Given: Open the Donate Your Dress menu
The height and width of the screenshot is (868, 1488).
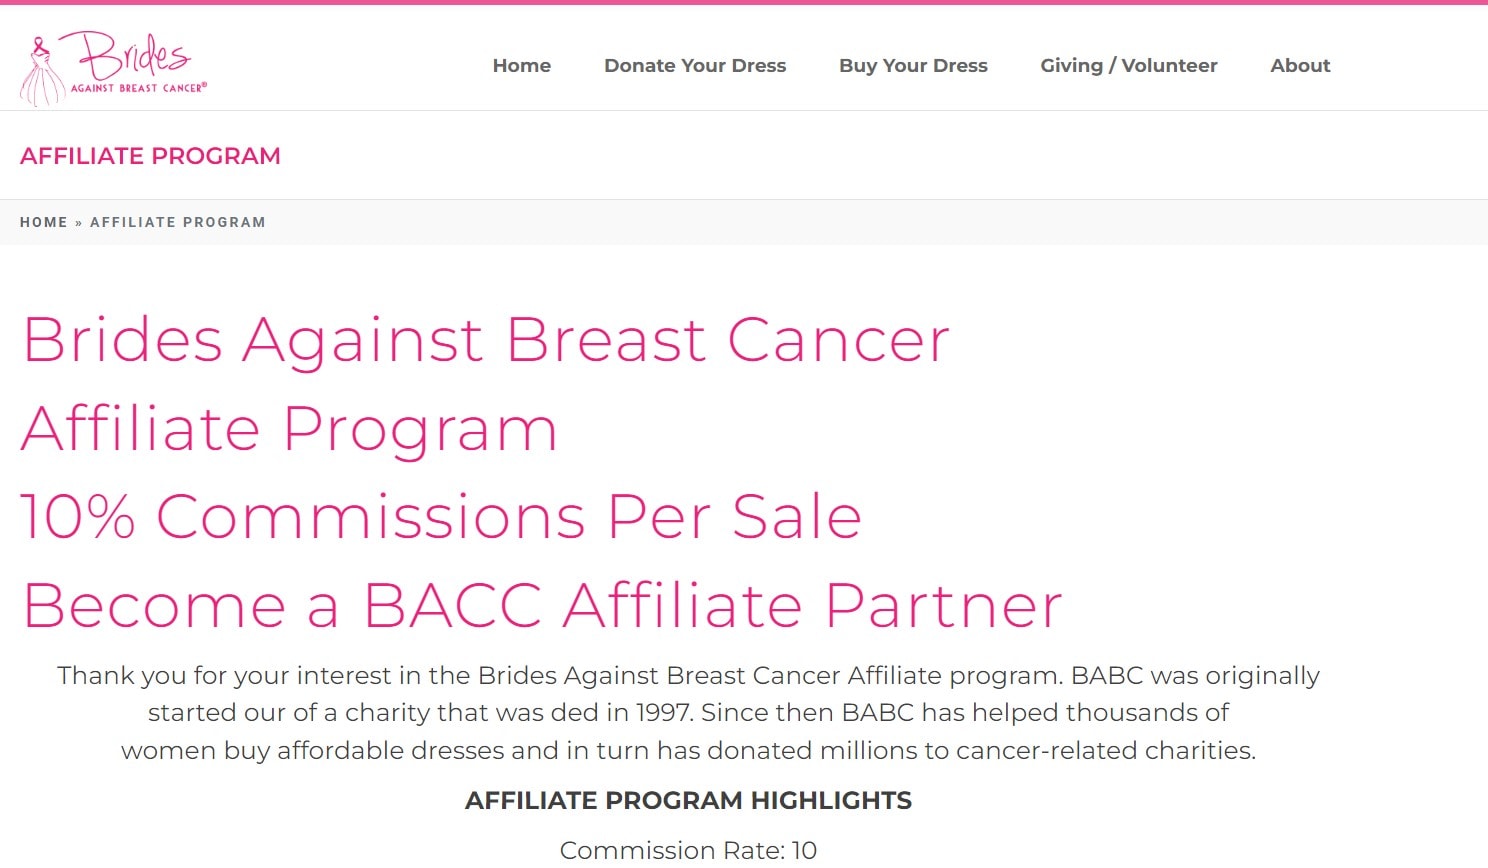Looking at the screenshot, I should pyautogui.click(x=695, y=66).
